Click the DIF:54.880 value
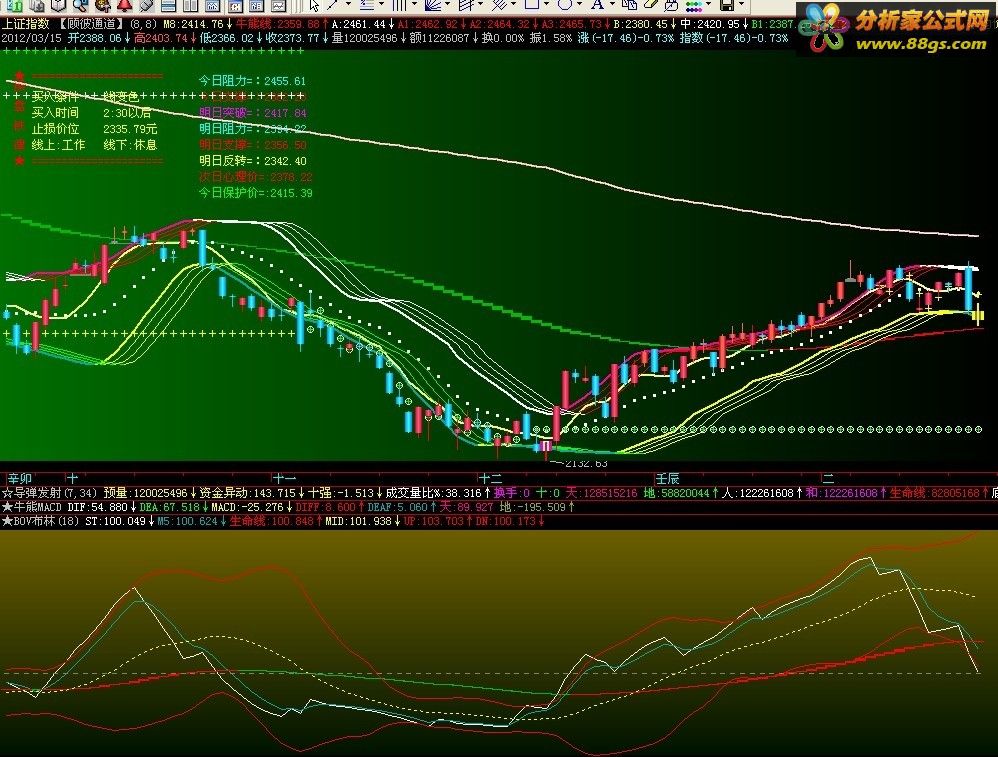The width and height of the screenshot is (998, 757). click(x=97, y=507)
